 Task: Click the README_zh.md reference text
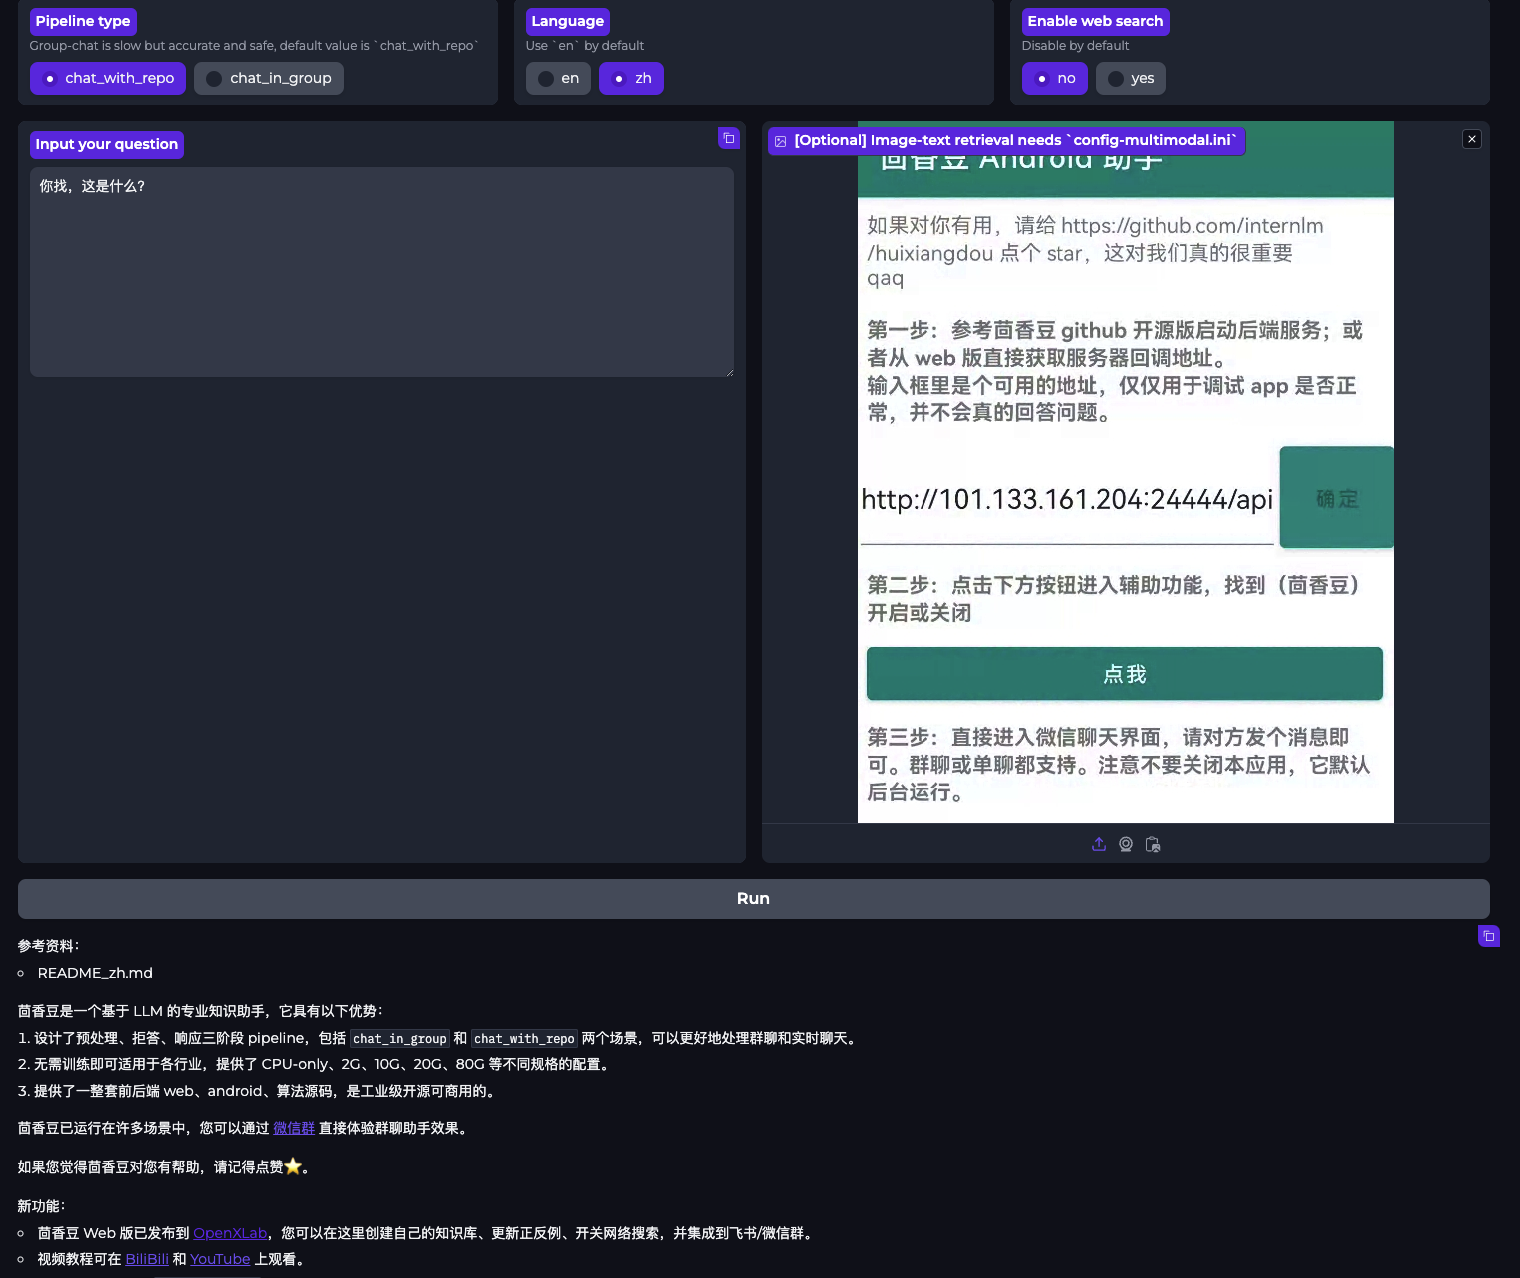95,973
